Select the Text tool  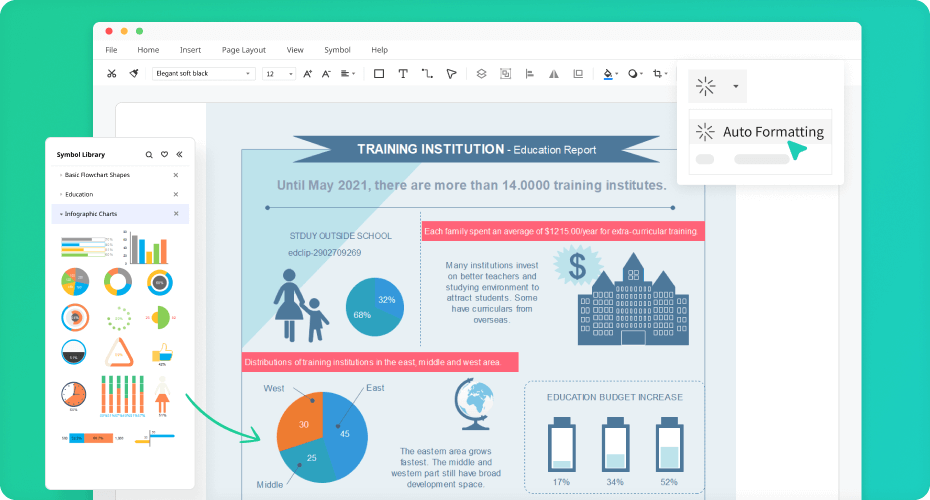coord(403,73)
